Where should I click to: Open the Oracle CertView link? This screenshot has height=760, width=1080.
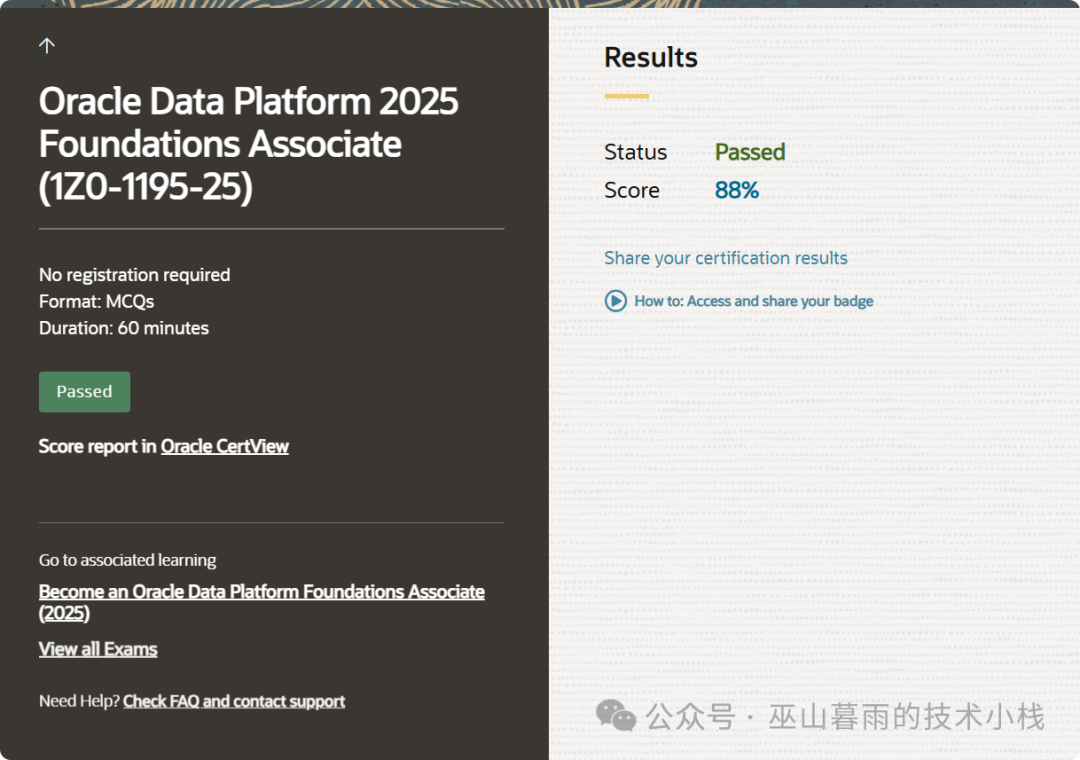pyautogui.click(x=225, y=446)
